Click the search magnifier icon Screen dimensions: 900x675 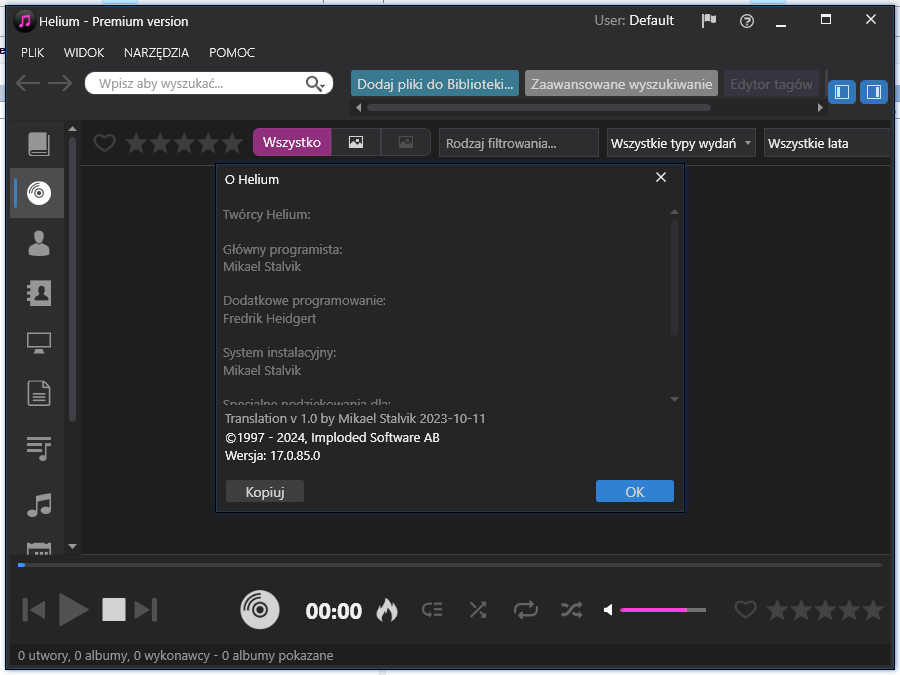point(315,84)
